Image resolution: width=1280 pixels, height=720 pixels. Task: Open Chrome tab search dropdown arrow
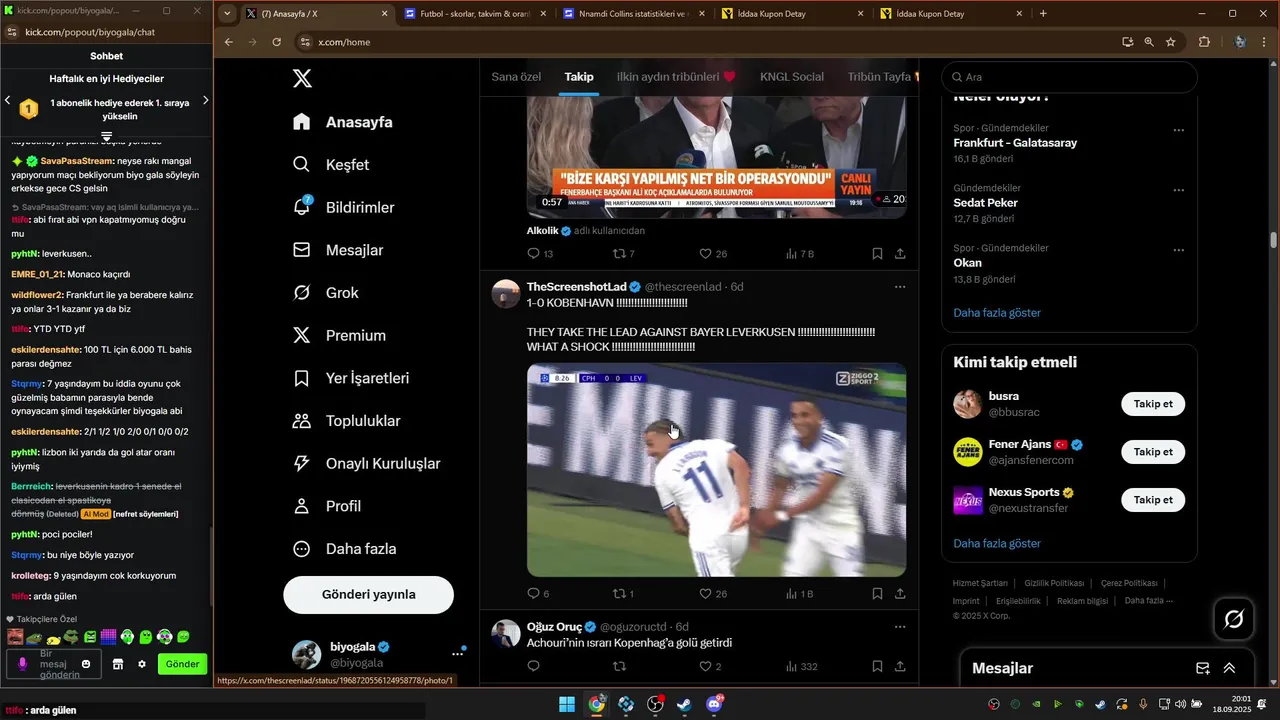pos(227,14)
